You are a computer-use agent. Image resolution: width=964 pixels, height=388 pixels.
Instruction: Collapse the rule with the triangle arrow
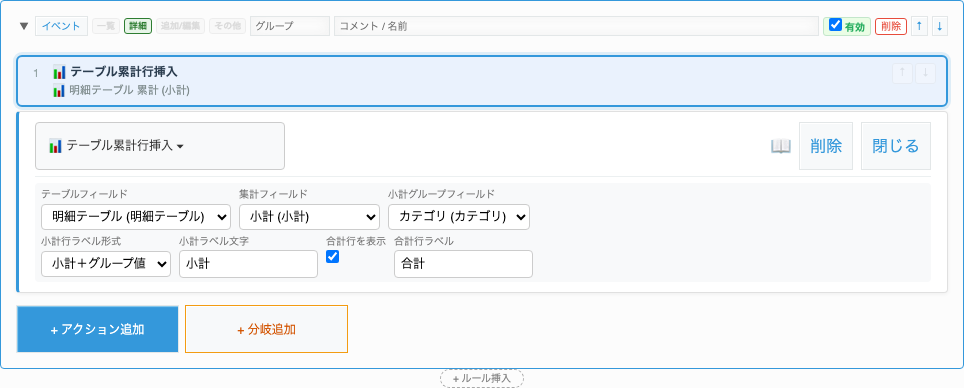(24, 26)
